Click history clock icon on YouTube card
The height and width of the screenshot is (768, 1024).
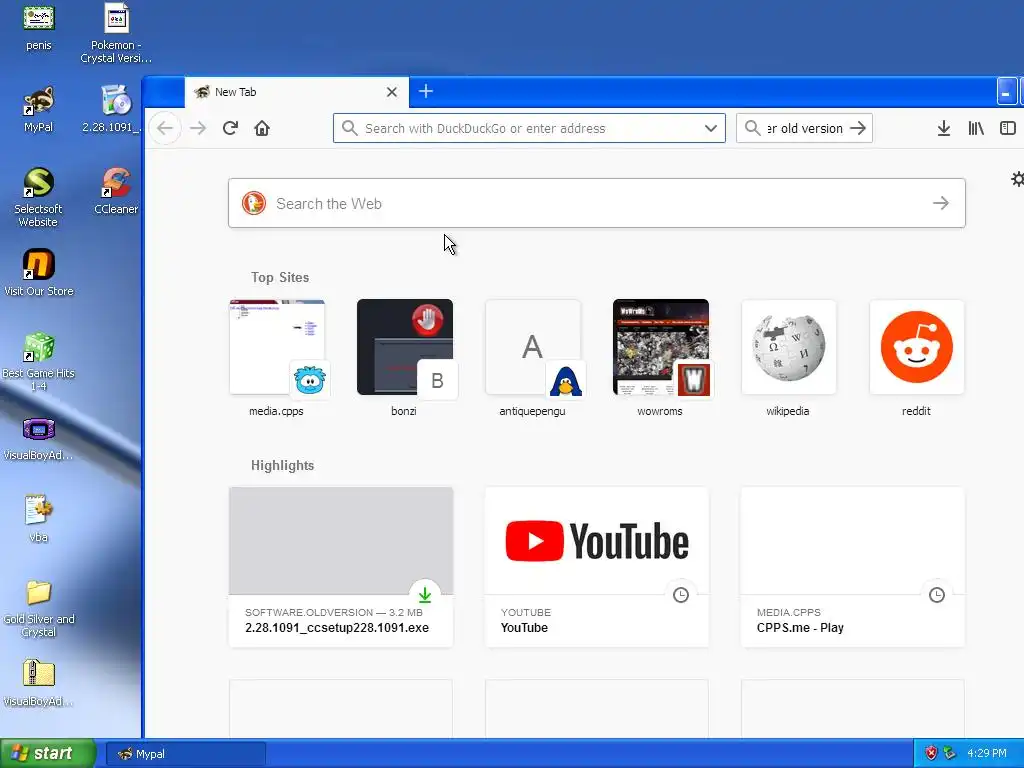(x=681, y=595)
